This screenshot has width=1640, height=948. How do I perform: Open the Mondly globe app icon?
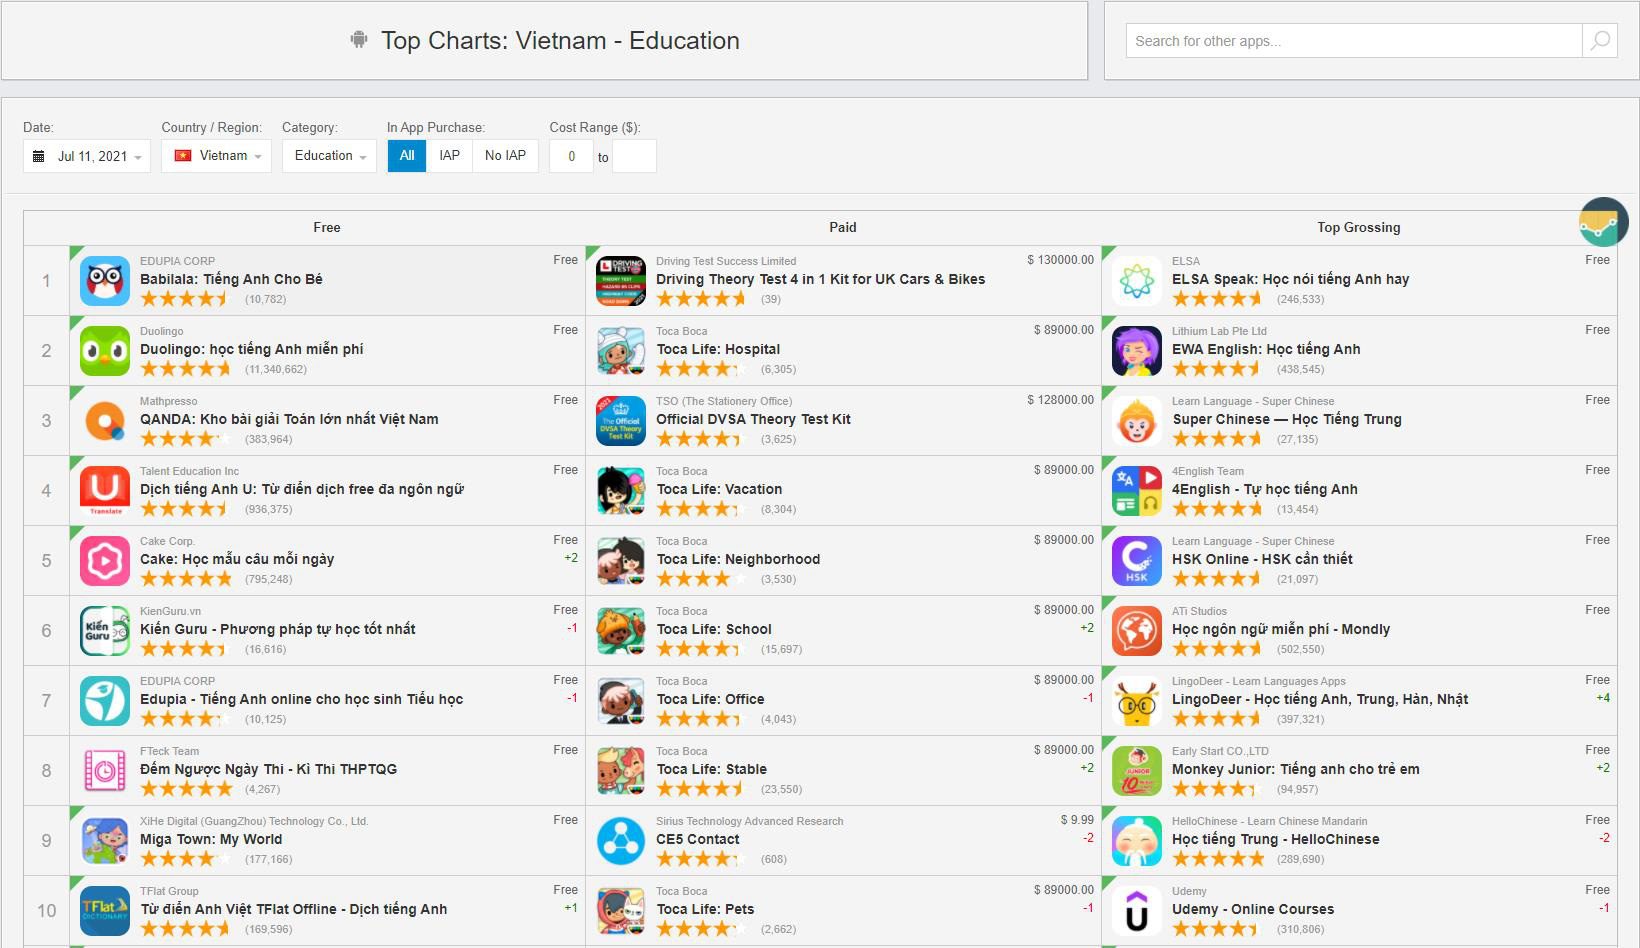coord(1137,631)
